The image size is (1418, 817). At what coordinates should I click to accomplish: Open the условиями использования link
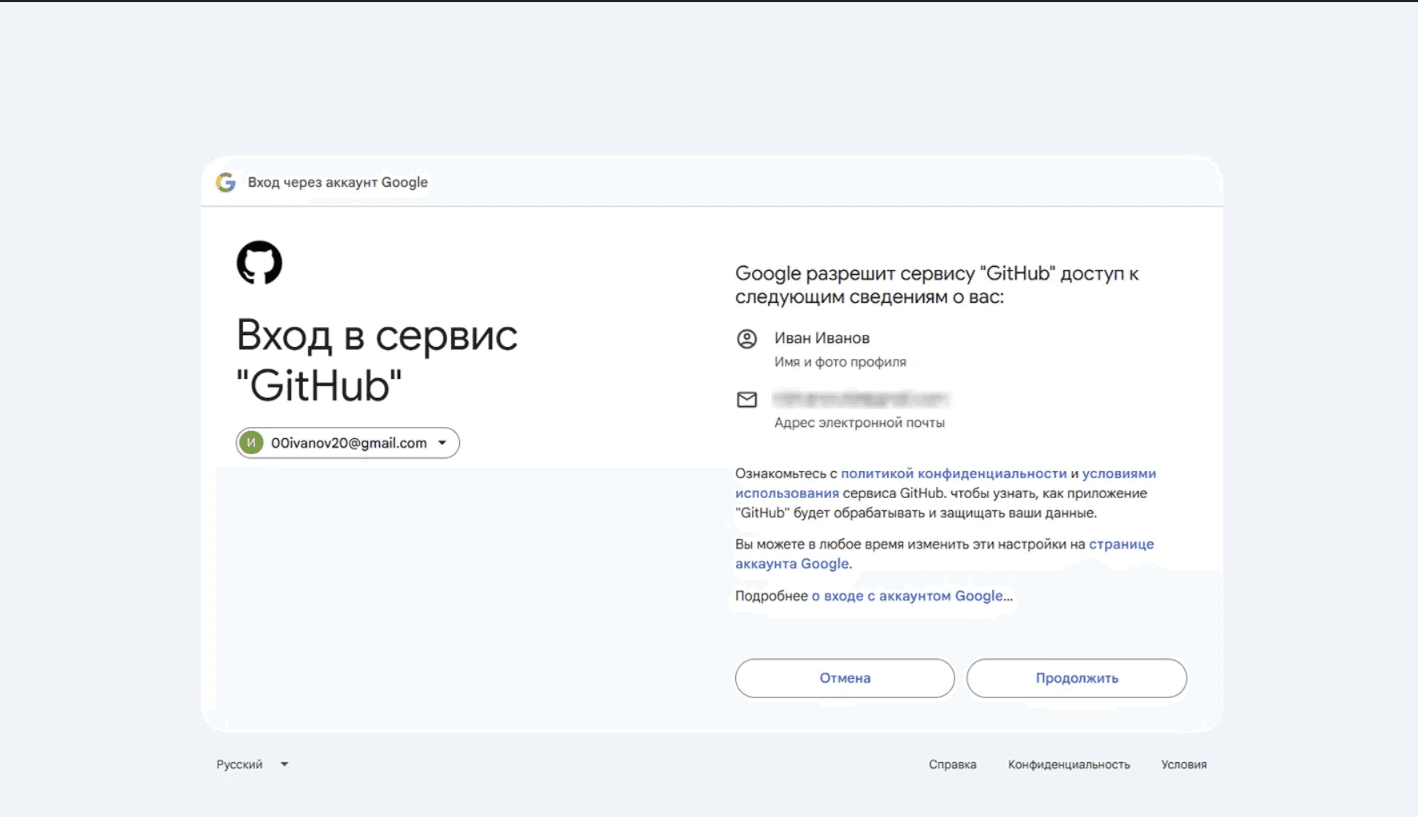(x=946, y=483)
